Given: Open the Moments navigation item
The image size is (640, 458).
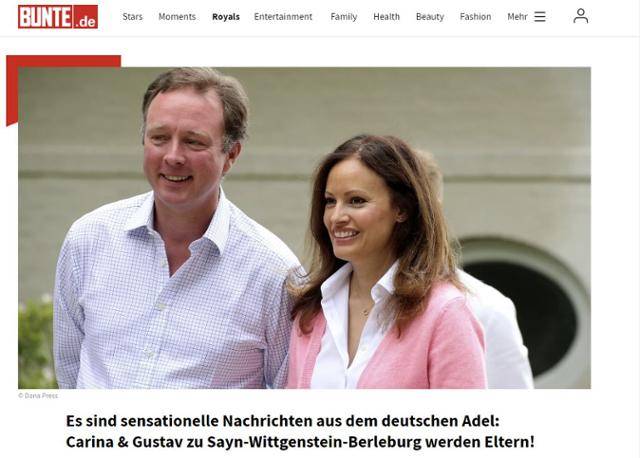Looking at the screenshot, I should tap(177, 17).
